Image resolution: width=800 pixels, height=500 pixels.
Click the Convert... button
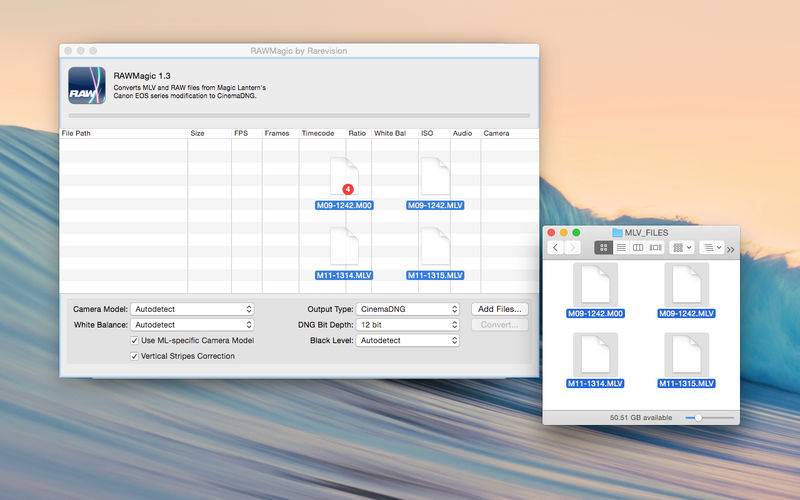tap(499, 324)
